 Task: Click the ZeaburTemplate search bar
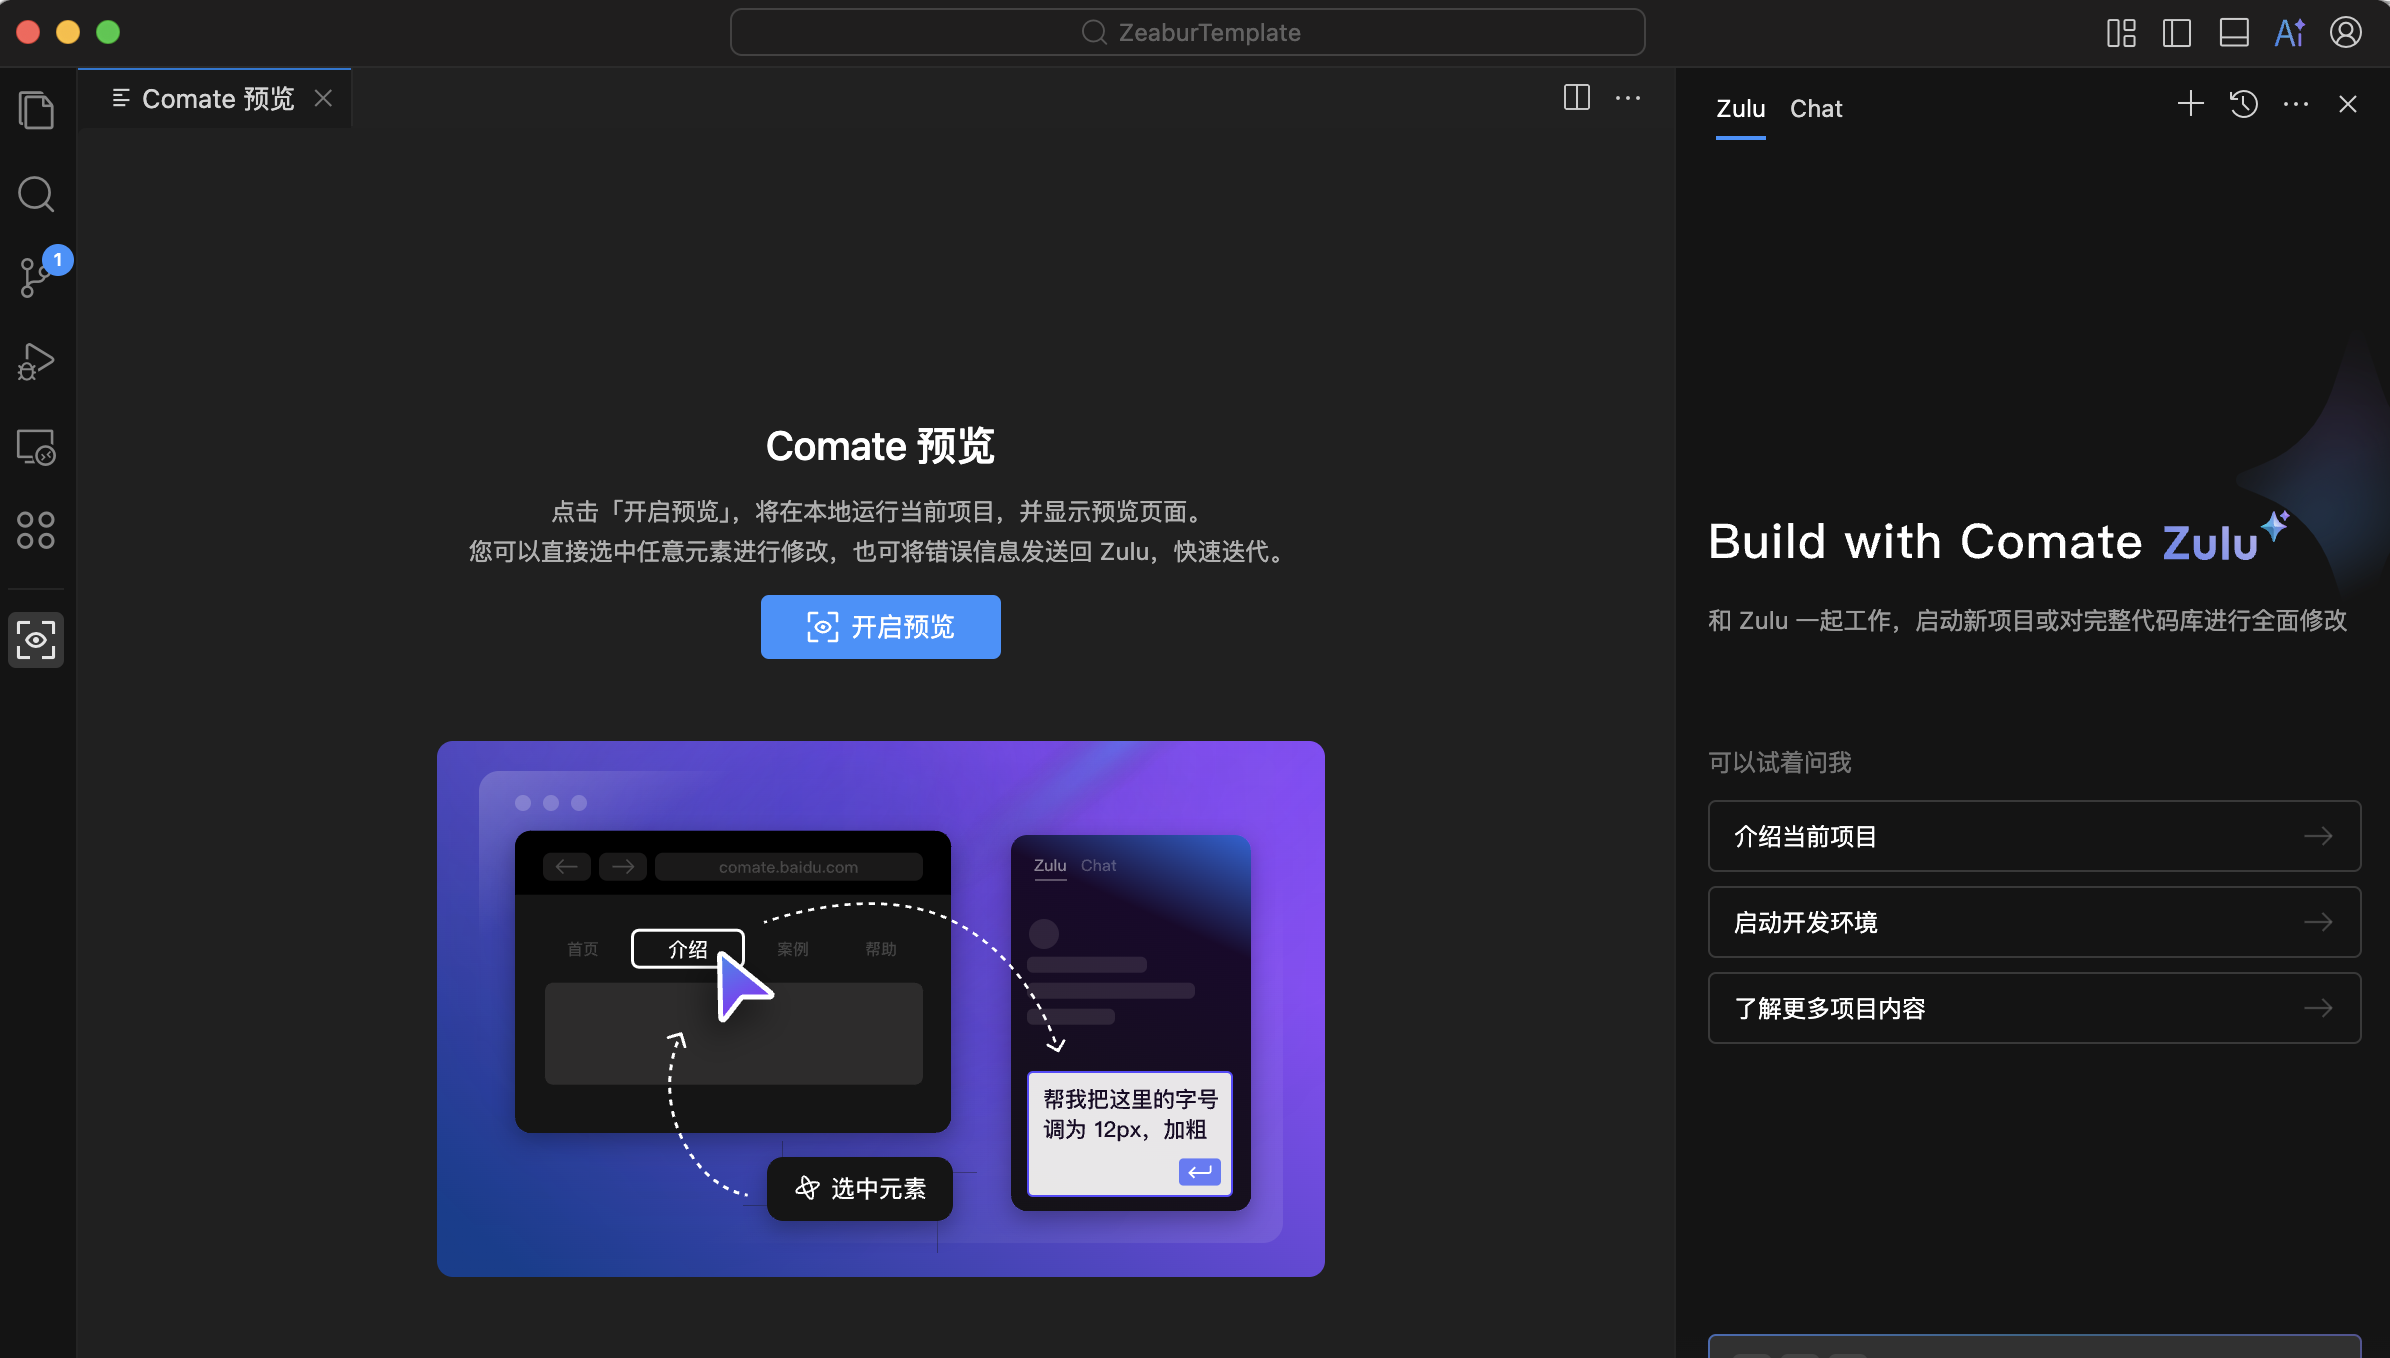point(1187,32)
